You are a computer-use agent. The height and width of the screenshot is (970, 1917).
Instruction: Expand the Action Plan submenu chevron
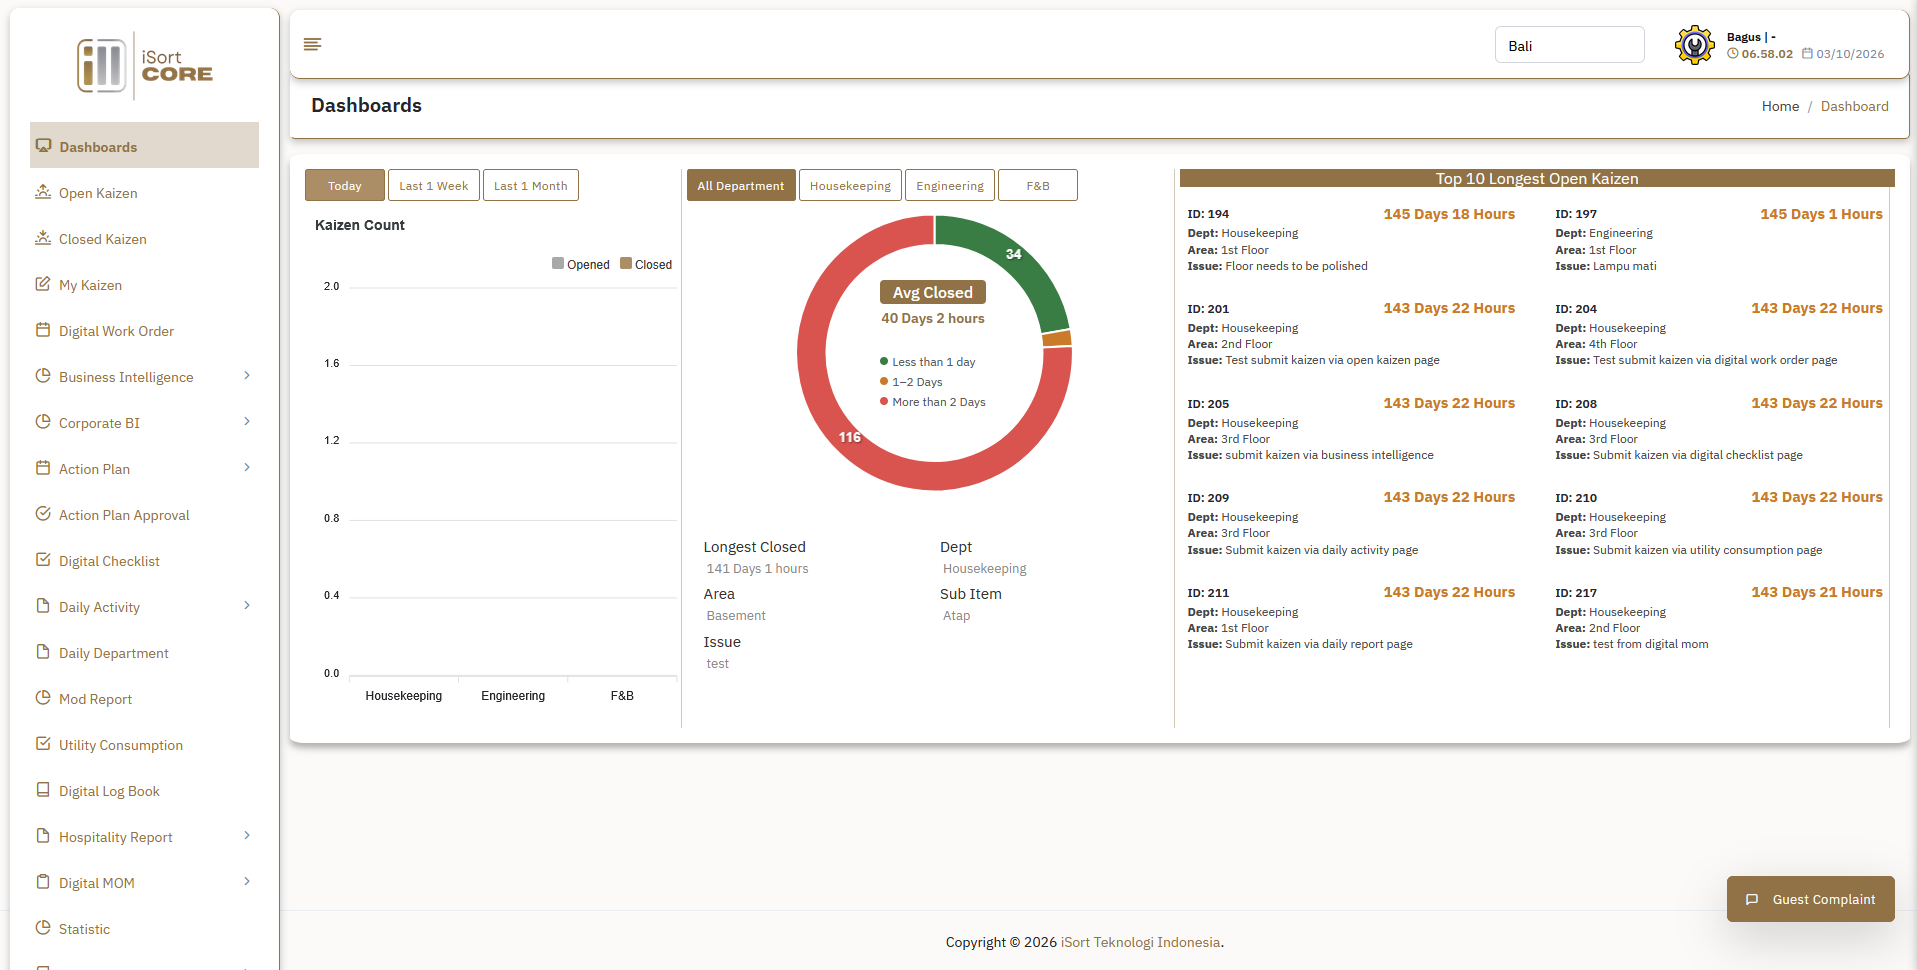pyautogui.click(x=247, y=468)
